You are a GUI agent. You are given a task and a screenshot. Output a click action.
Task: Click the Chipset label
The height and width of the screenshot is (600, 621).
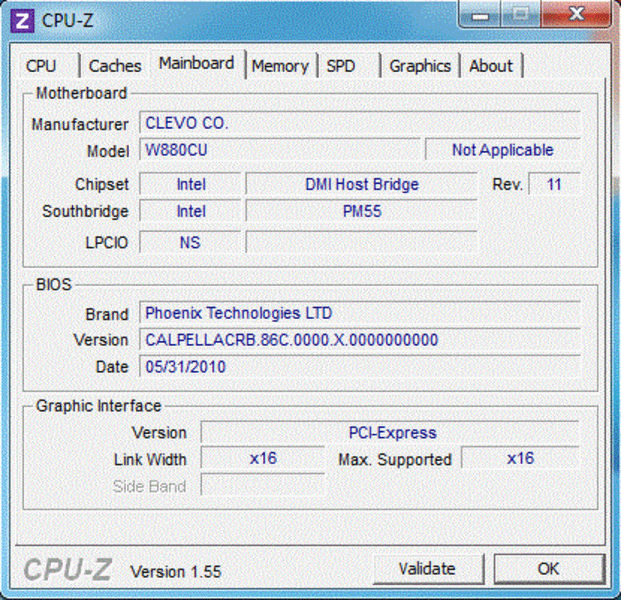tap(102, 185)
